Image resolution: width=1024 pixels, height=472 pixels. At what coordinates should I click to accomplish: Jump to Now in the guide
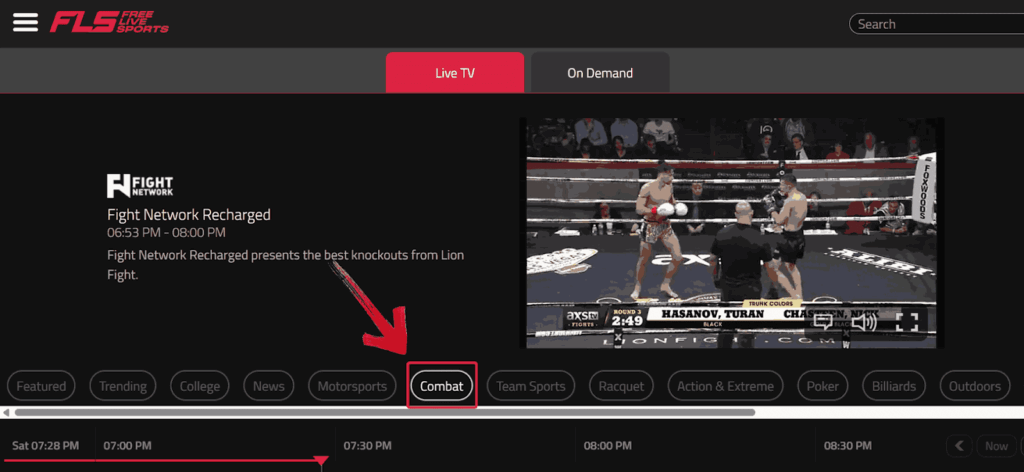click(996, 446)
